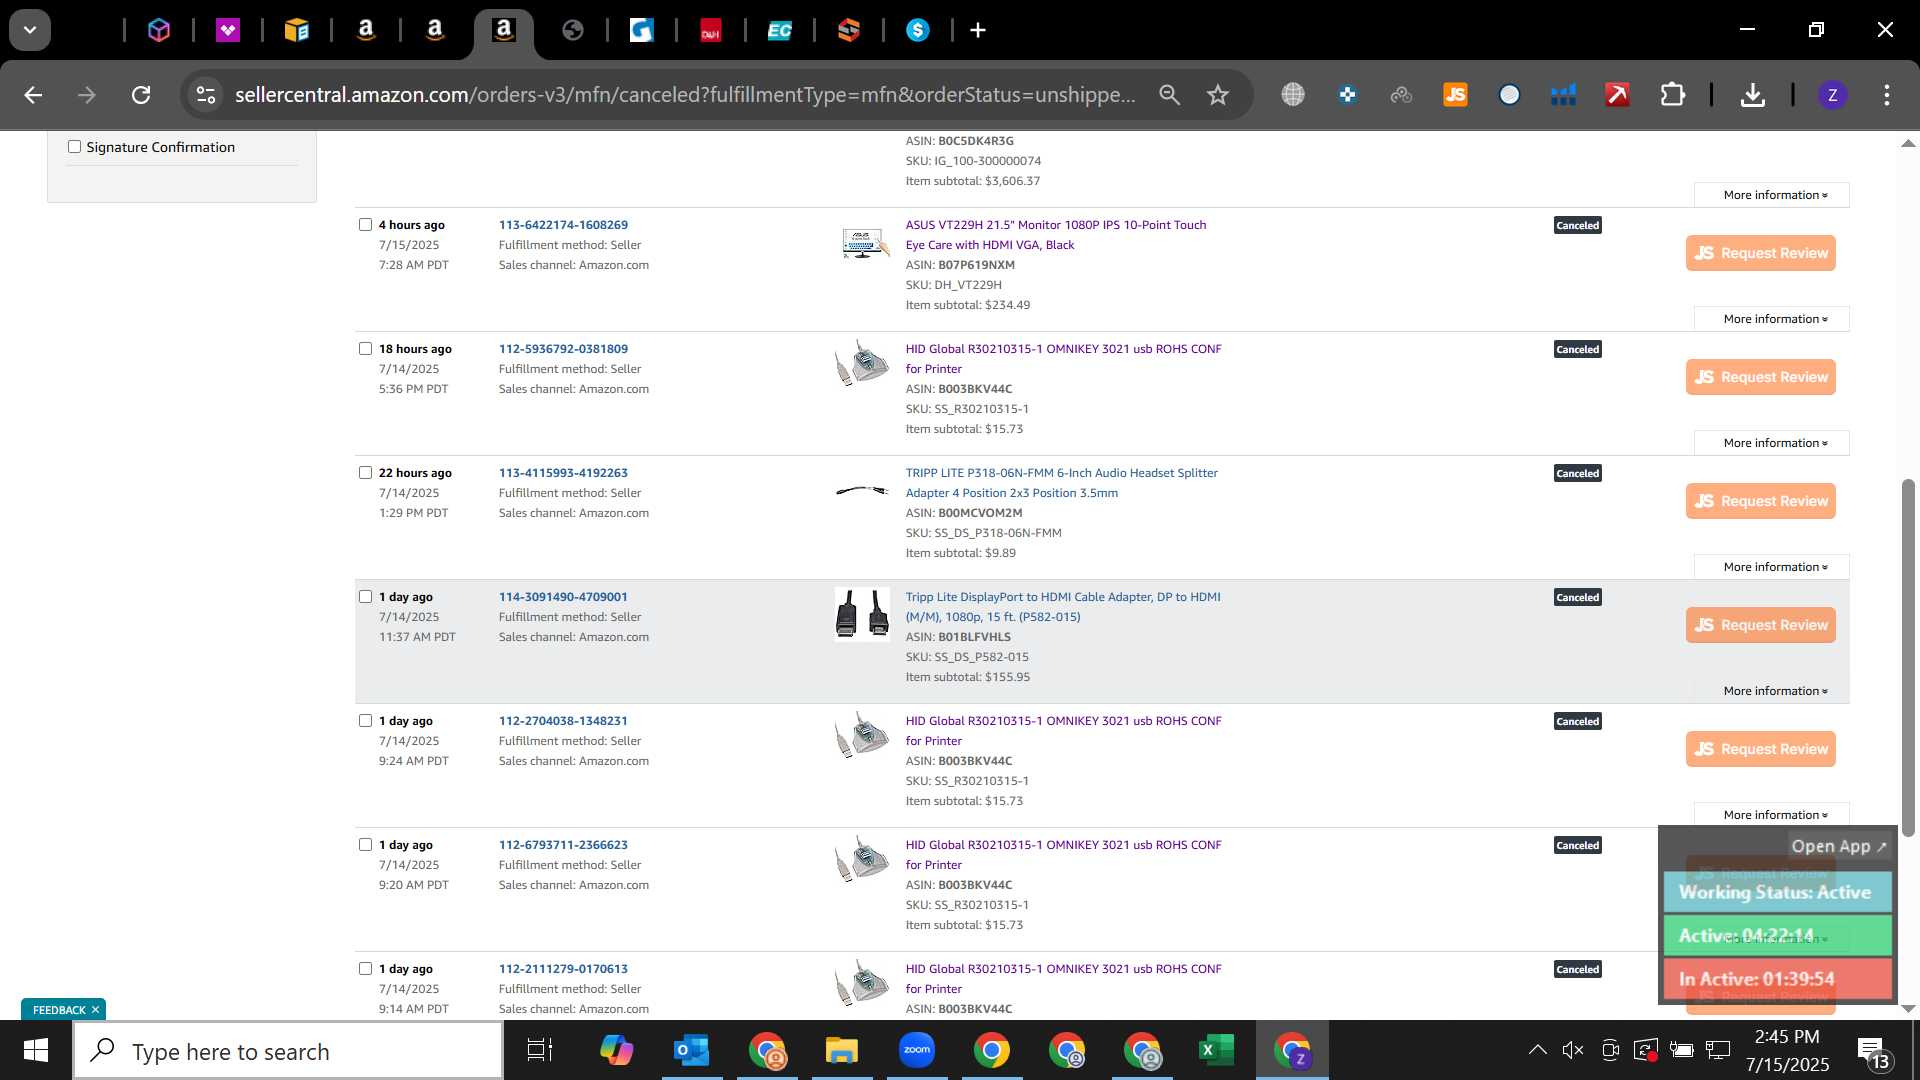Open TRIPP LITE P318-06N-FMM product link
This screenshot has width=1920, height=1080.
click(x=1061, y=483)
